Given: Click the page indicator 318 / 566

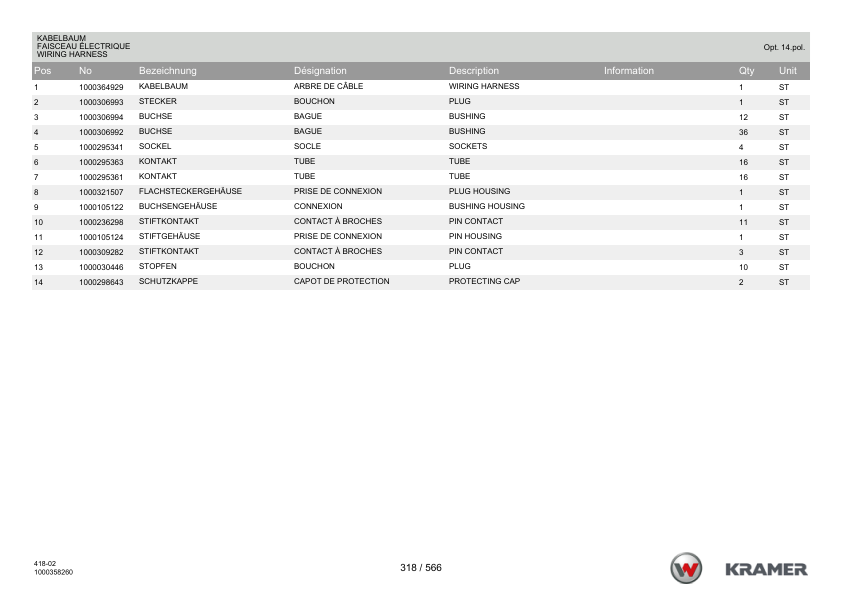Looking at the screenshot, I should 420,568.
